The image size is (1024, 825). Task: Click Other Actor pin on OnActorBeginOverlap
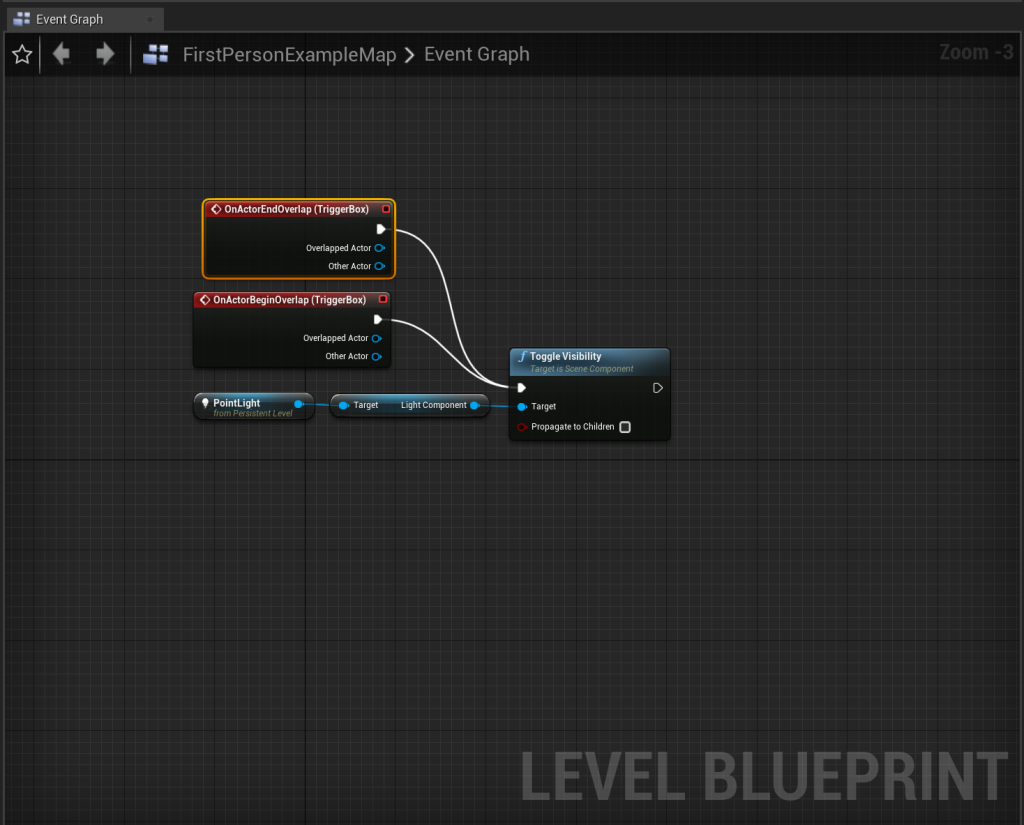pos(377,356)
